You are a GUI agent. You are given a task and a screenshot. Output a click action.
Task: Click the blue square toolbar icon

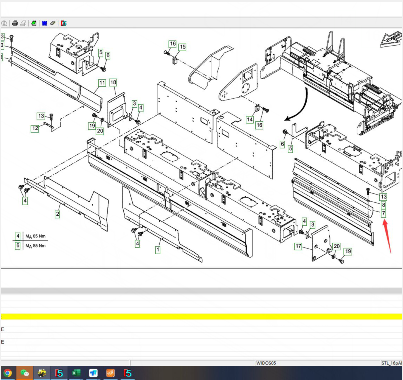point(44,23)
